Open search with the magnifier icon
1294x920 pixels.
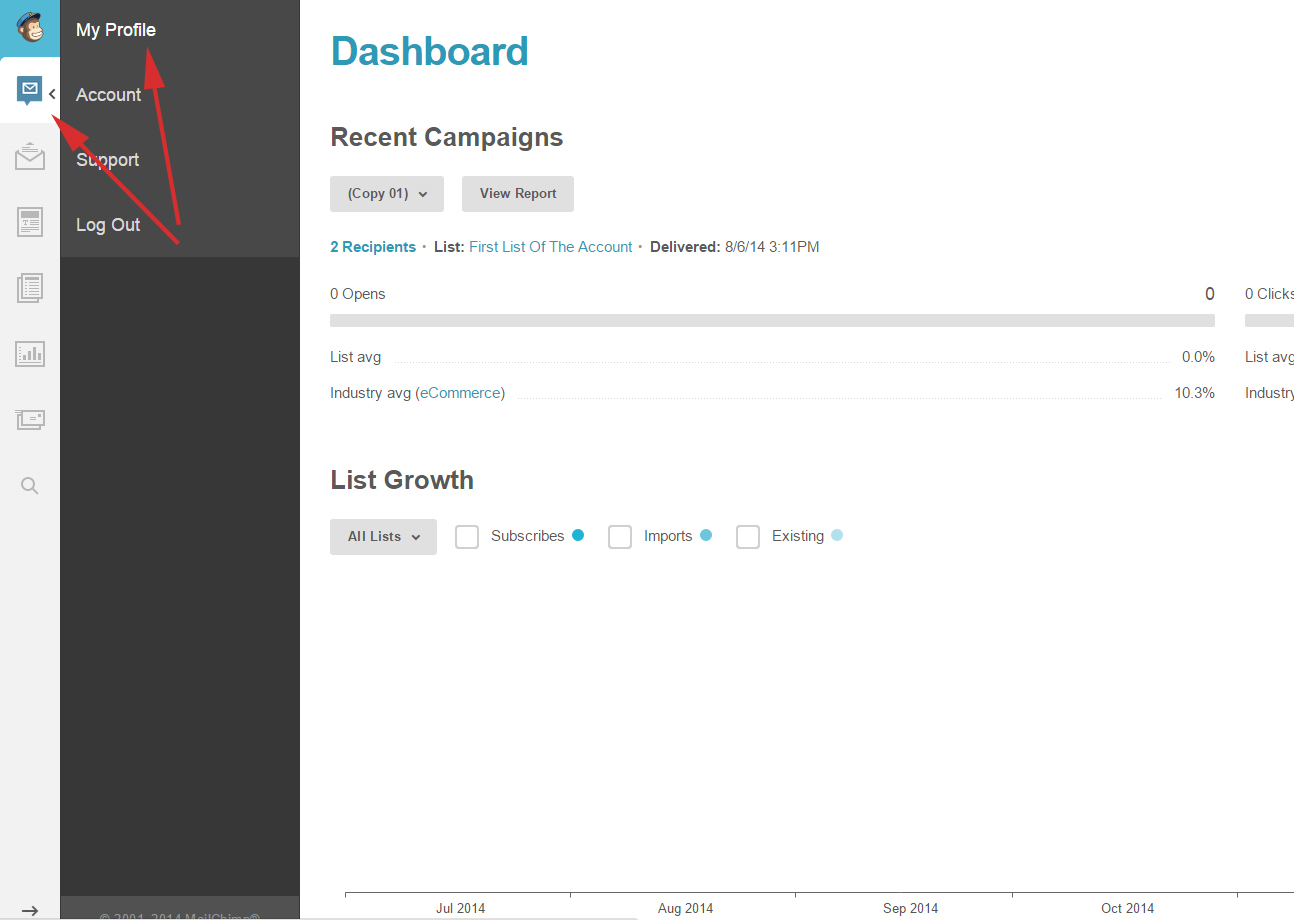(x=30, y=486)
